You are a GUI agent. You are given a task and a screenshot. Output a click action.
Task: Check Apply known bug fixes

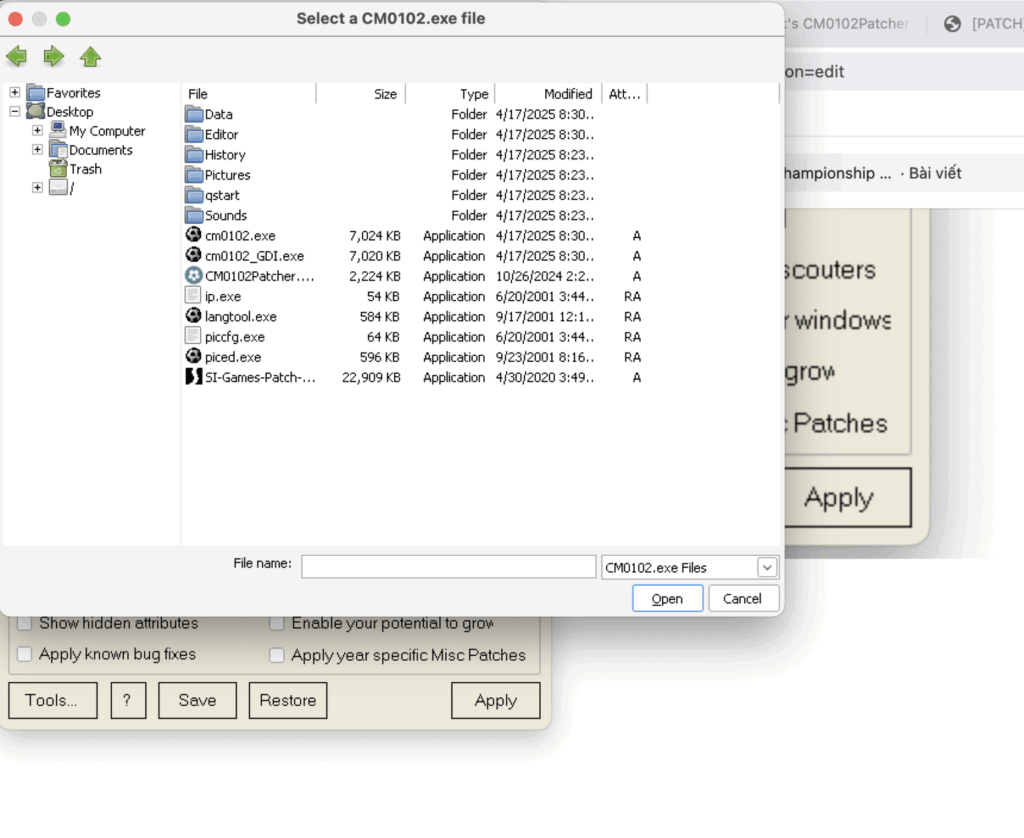[x=25, y=654]
